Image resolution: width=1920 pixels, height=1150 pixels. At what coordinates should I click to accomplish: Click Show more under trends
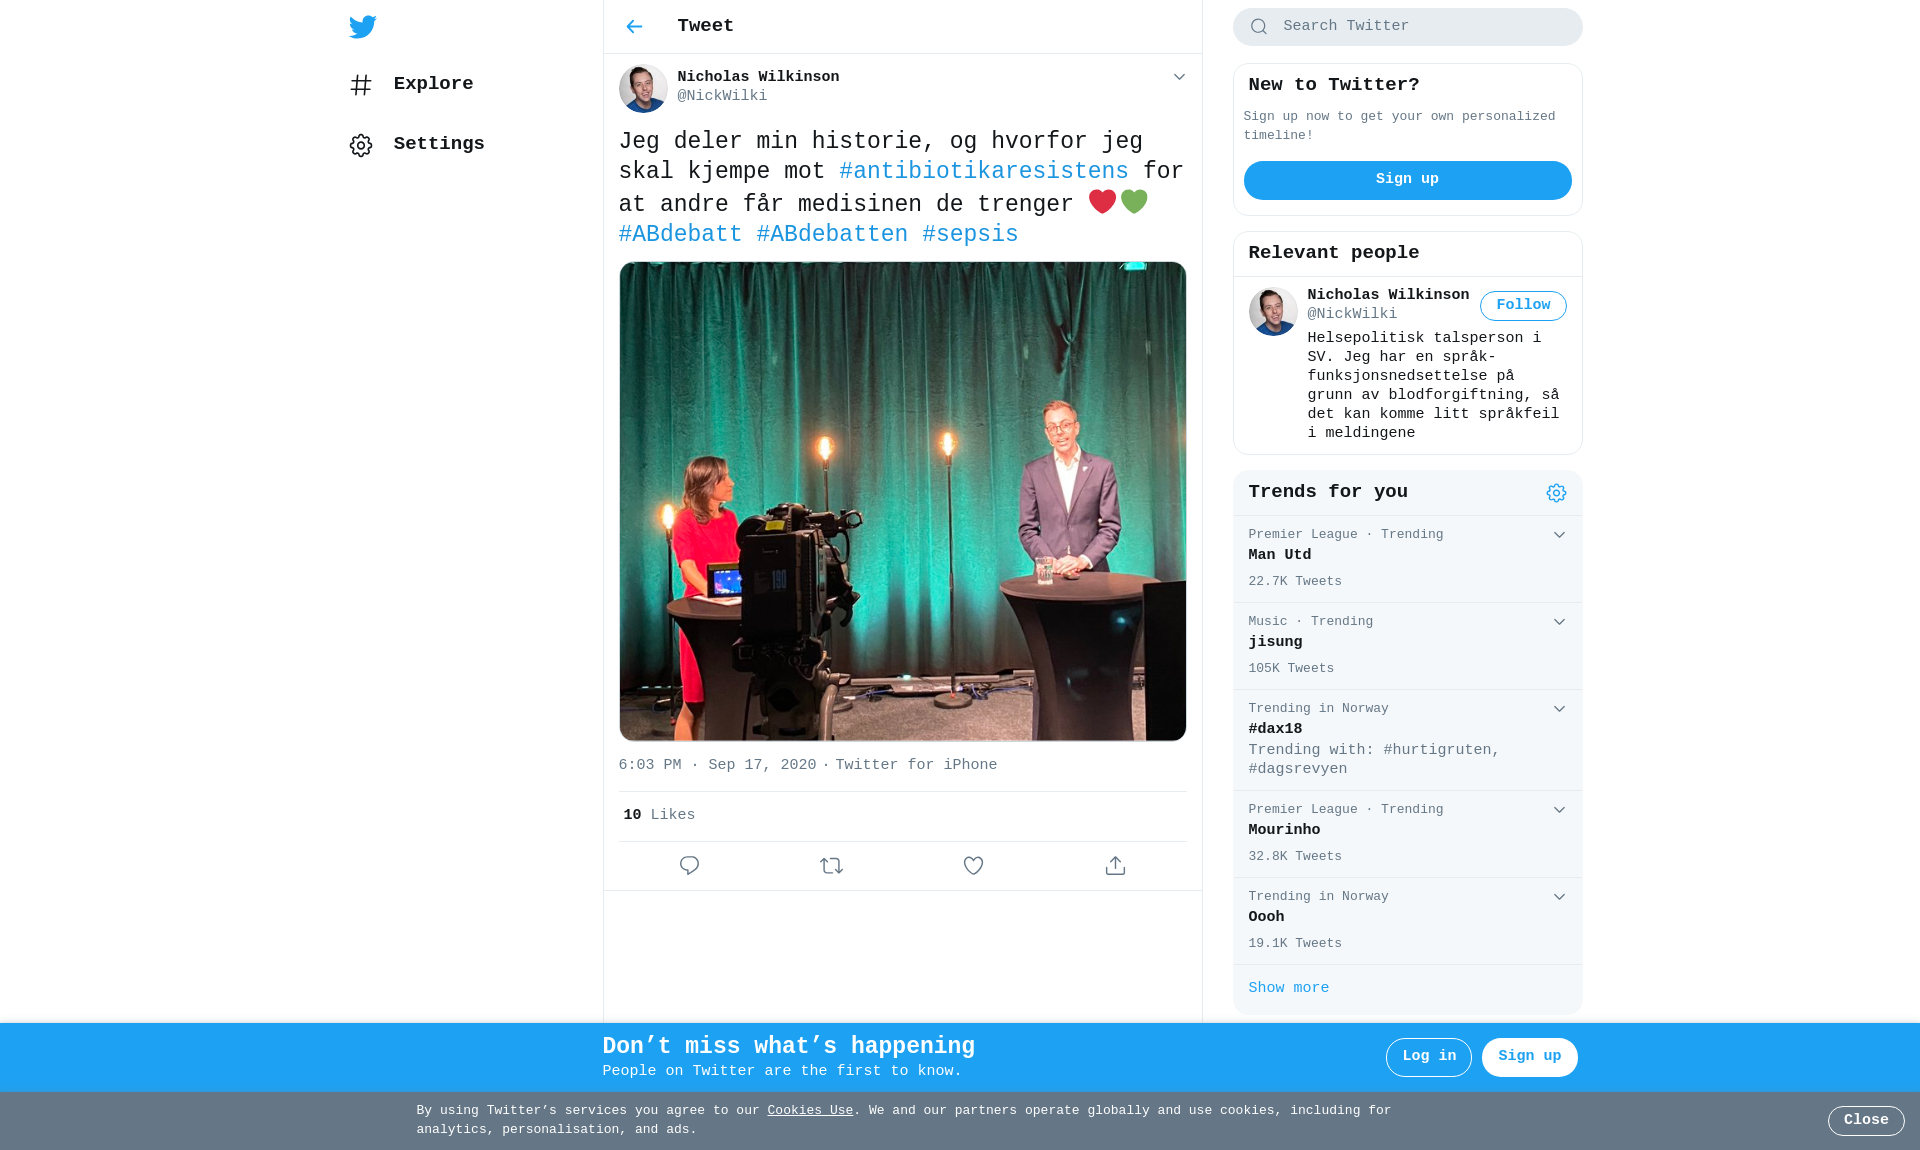click(x=1288, y=988)
